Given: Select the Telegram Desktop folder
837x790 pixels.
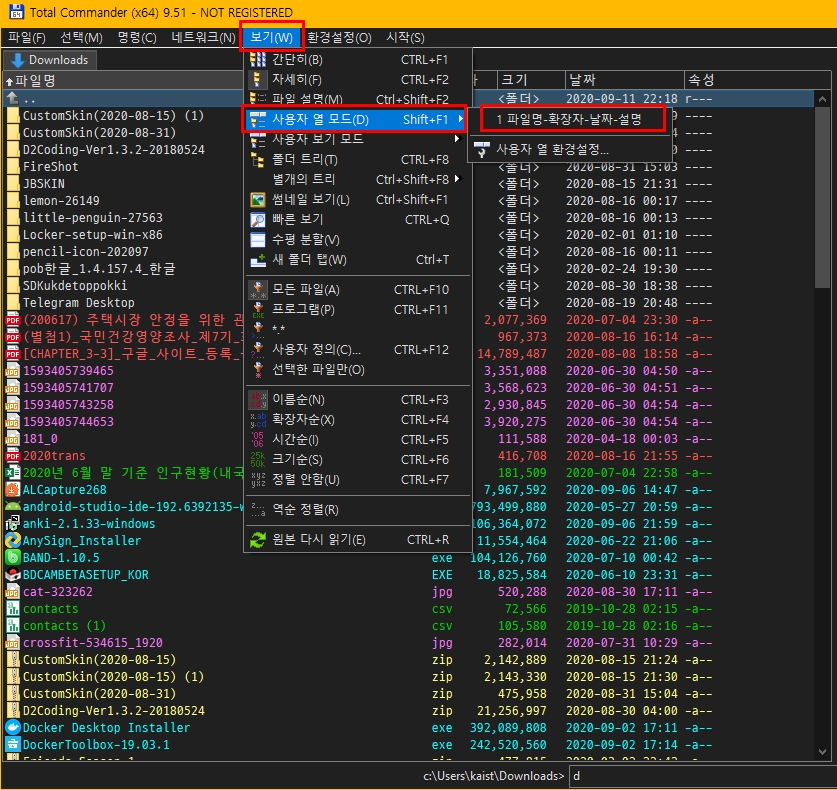Looking at the screenshot, I should [x=78, y=303].
